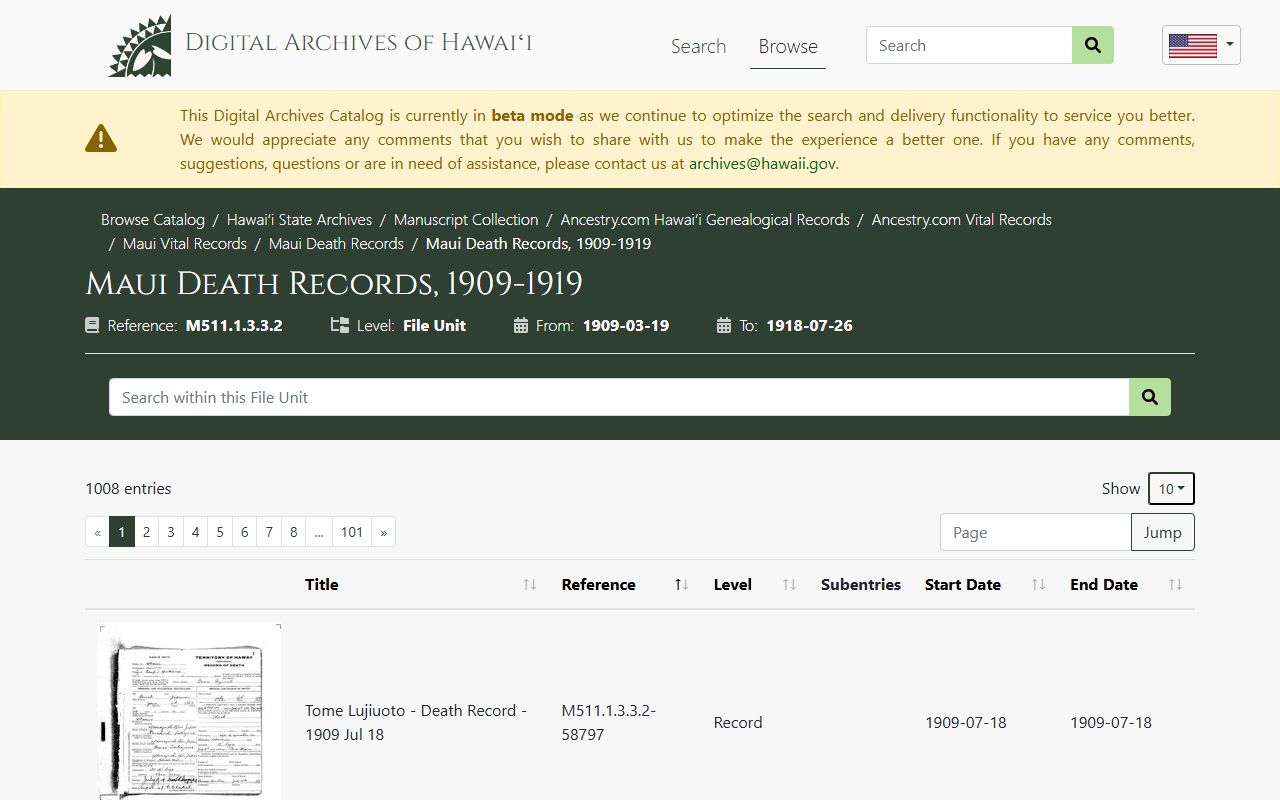Open Ancestry.com Hawai'i Genealogical Records breadcrumb
Image resolution: width=1280 pixels, height=800 pixels.
click(x=705, y=219)
